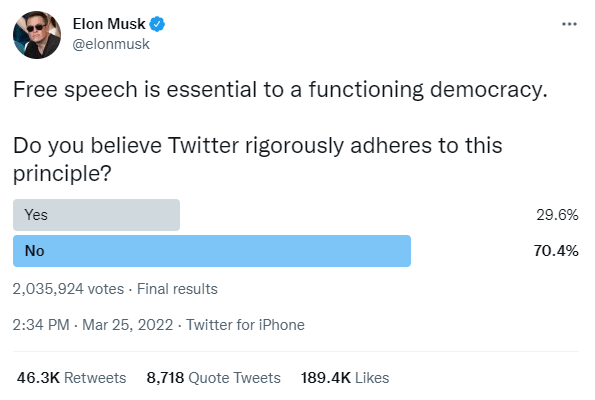
Task: View the 8,718 Quote Tweets list
Action: tap(214, 378)
